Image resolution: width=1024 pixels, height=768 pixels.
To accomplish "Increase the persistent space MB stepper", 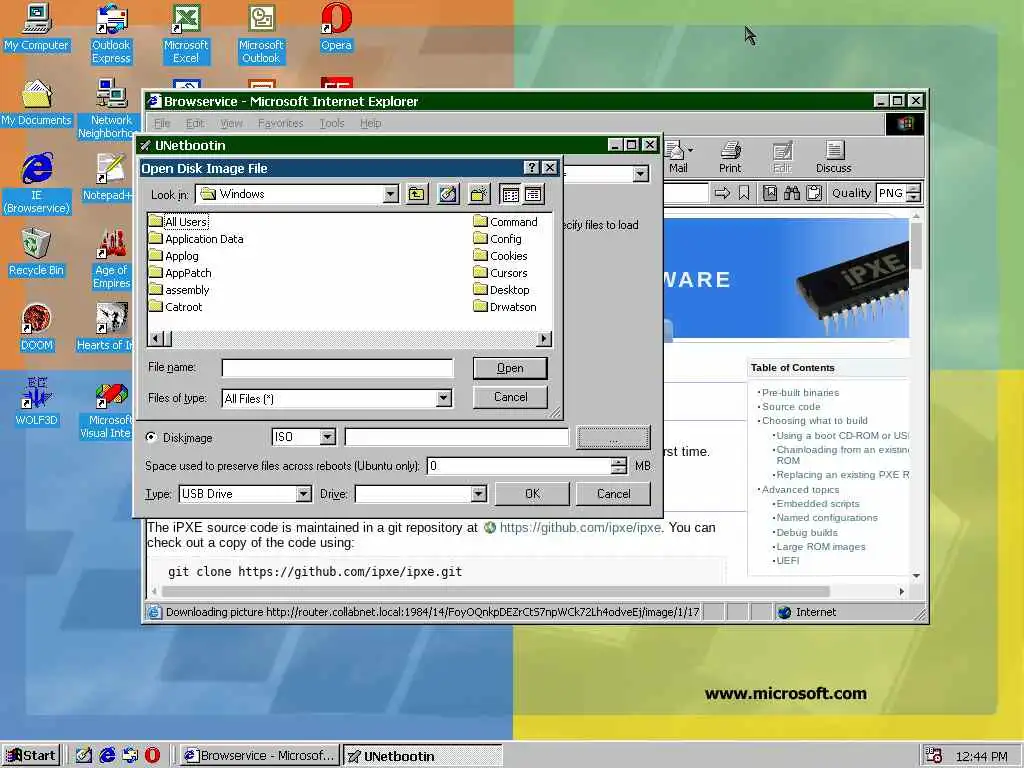I will [x=618, y=461].
